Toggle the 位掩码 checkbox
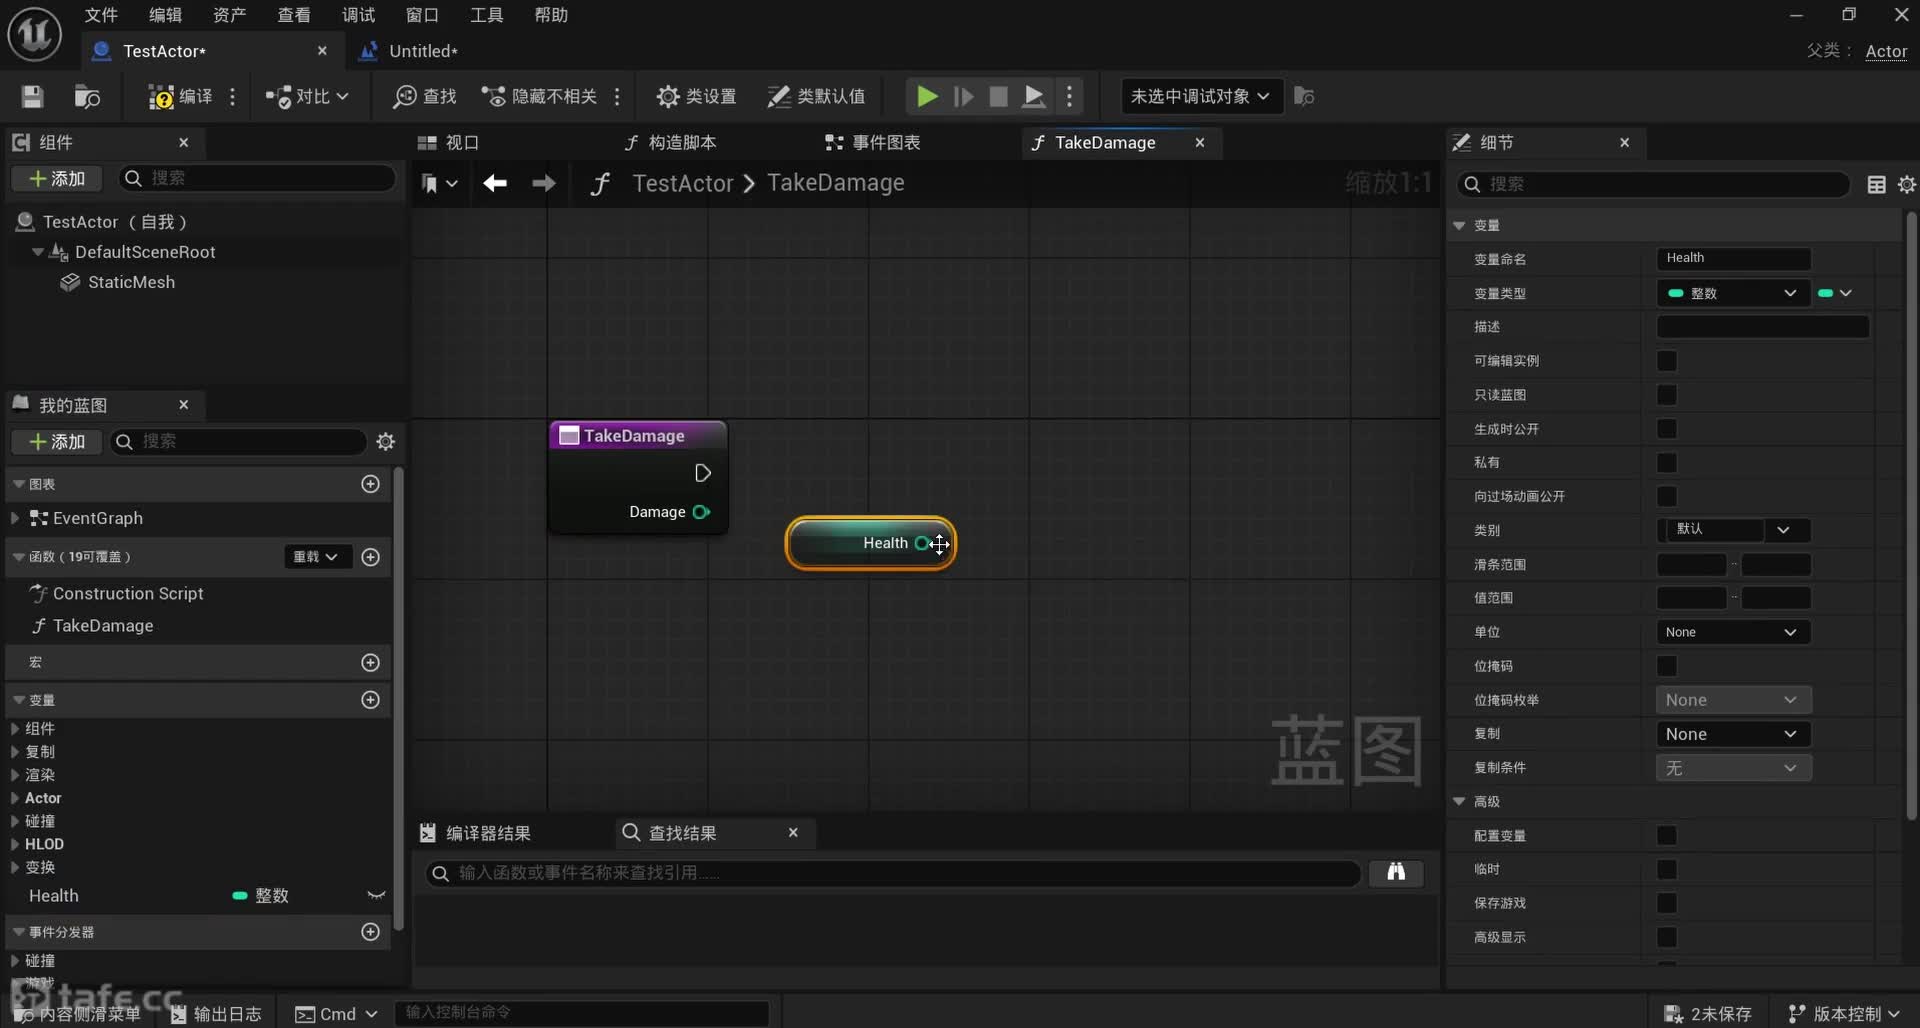1920x1028 pixels. [x=1666, y=666]
